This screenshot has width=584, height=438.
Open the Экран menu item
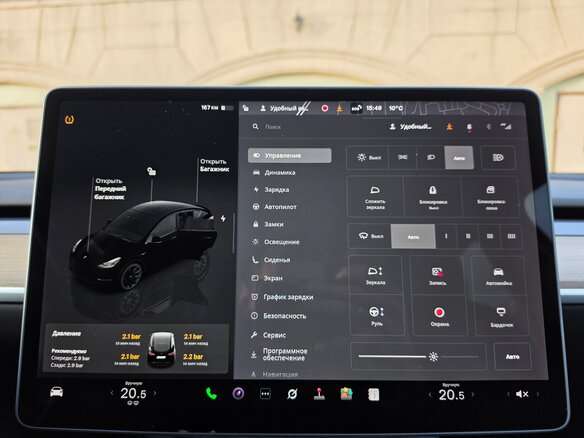click(x=267, y=278)
